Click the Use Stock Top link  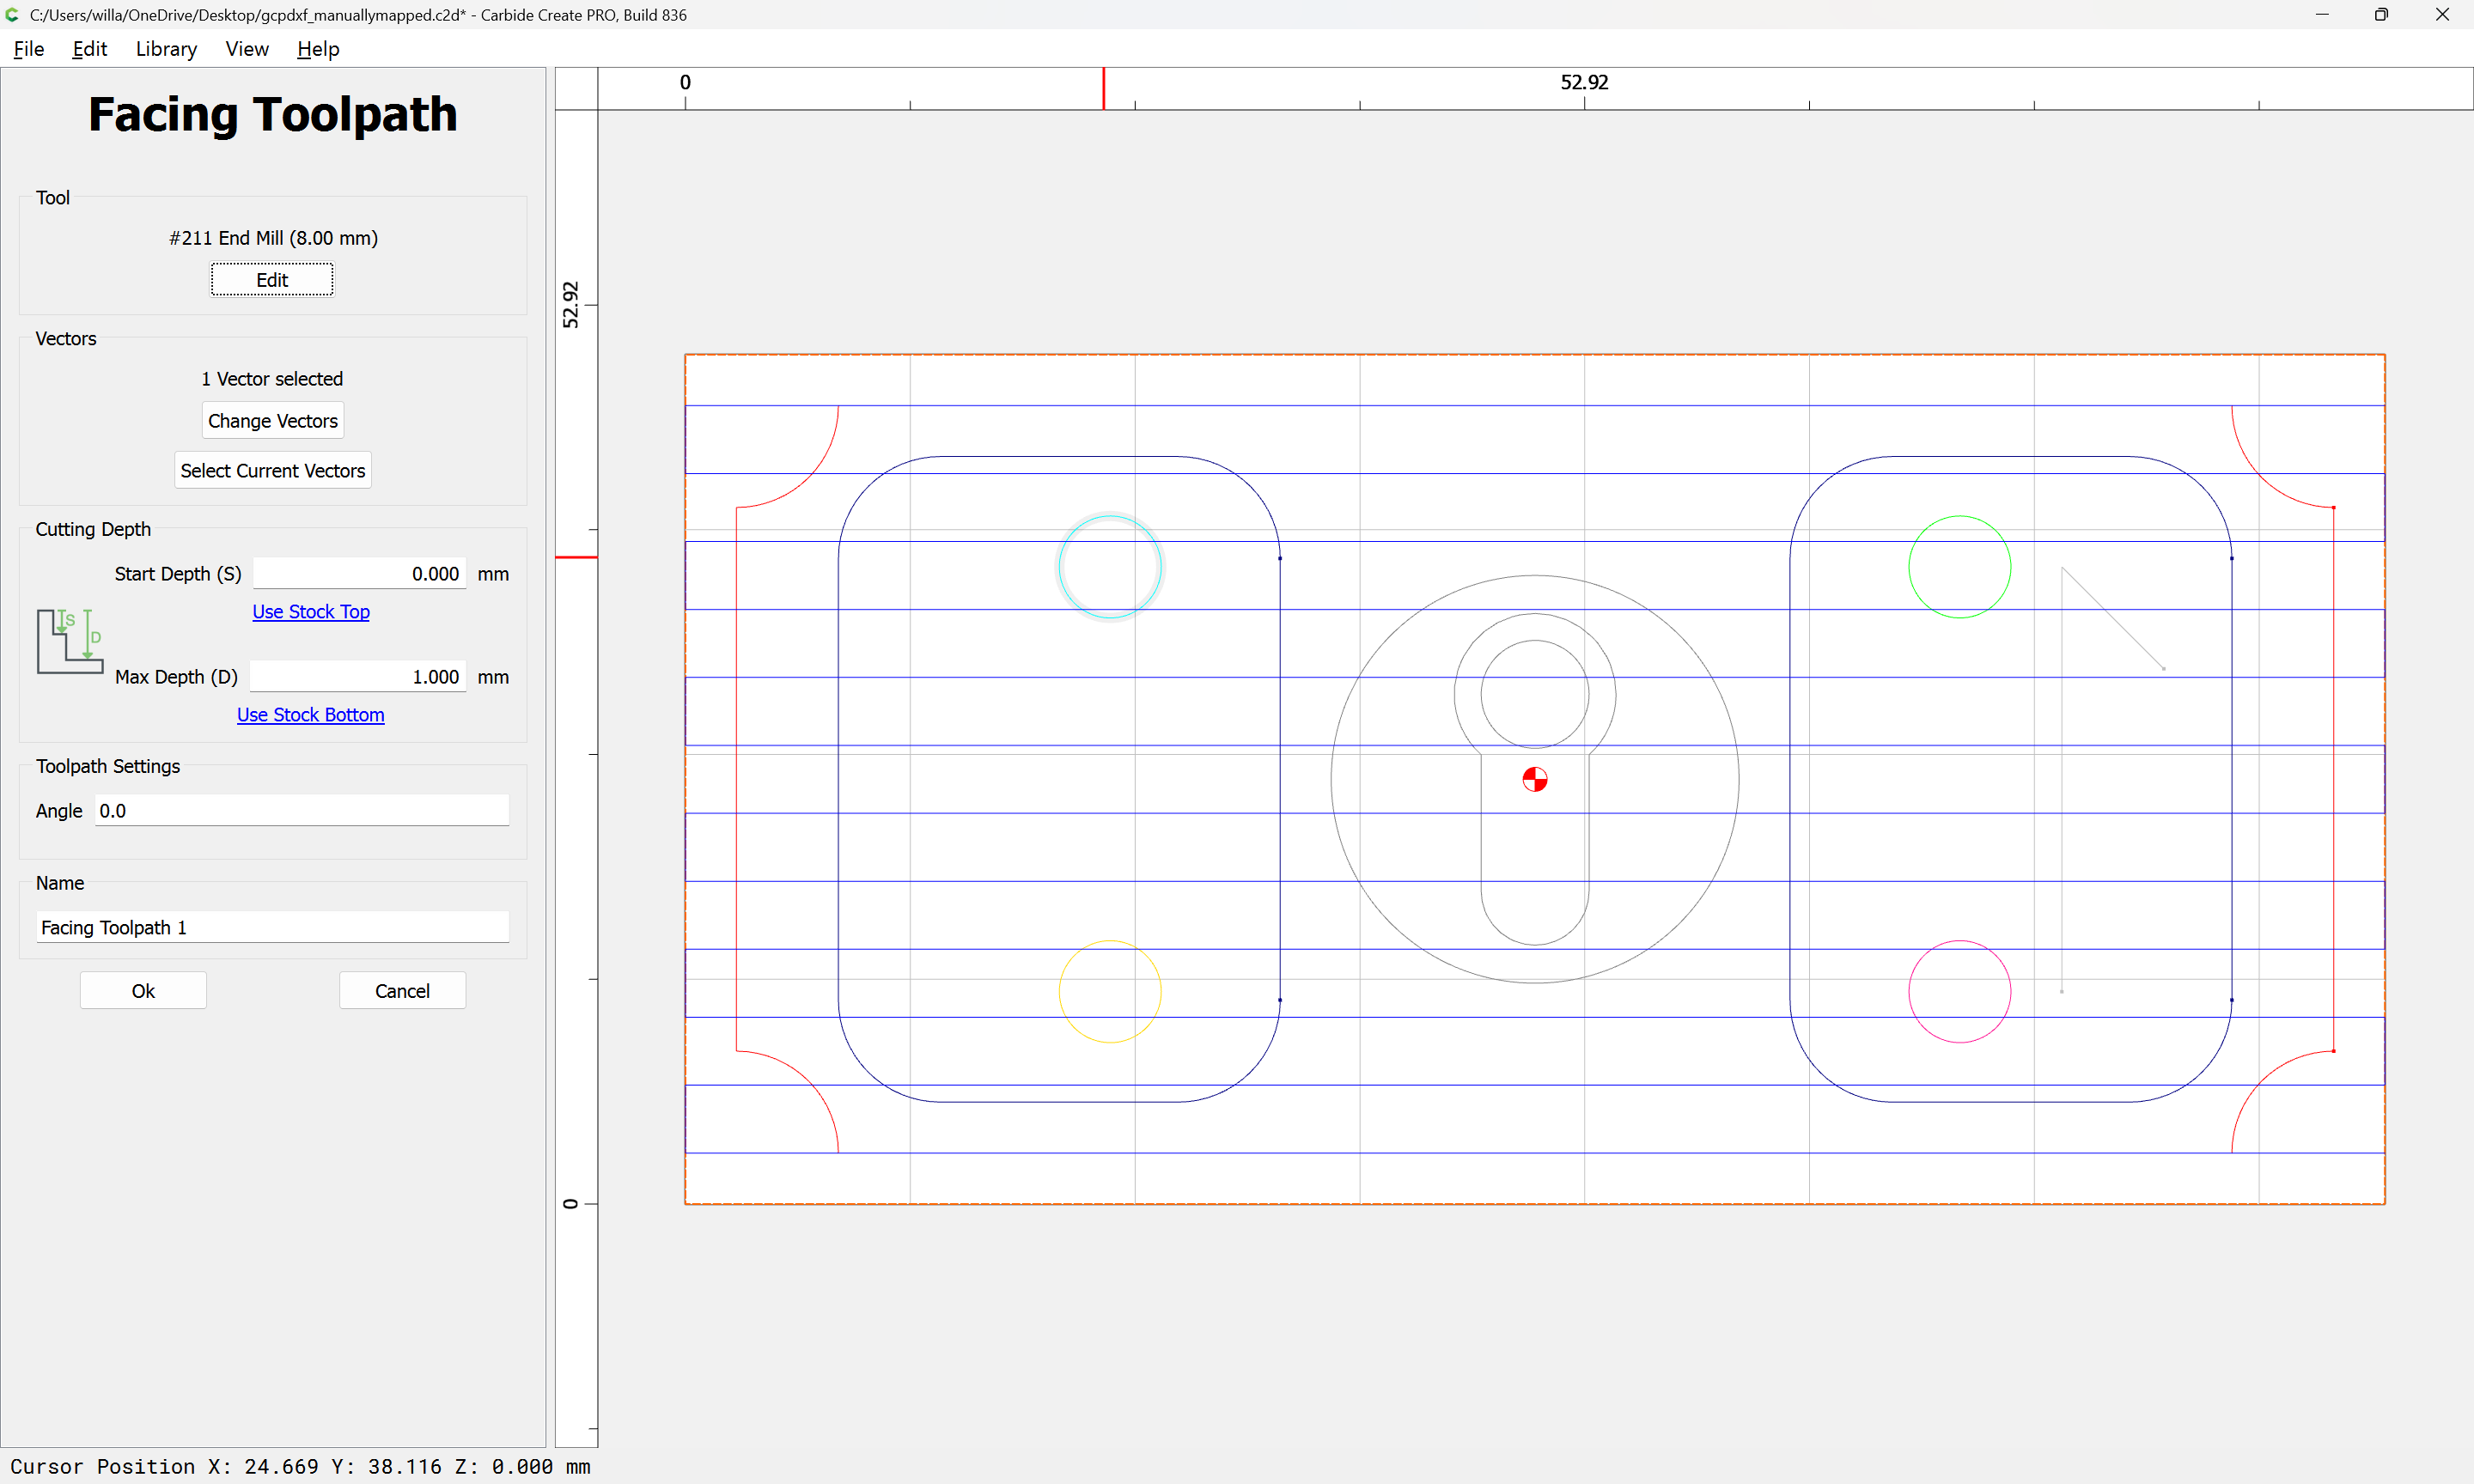[310, 611]
